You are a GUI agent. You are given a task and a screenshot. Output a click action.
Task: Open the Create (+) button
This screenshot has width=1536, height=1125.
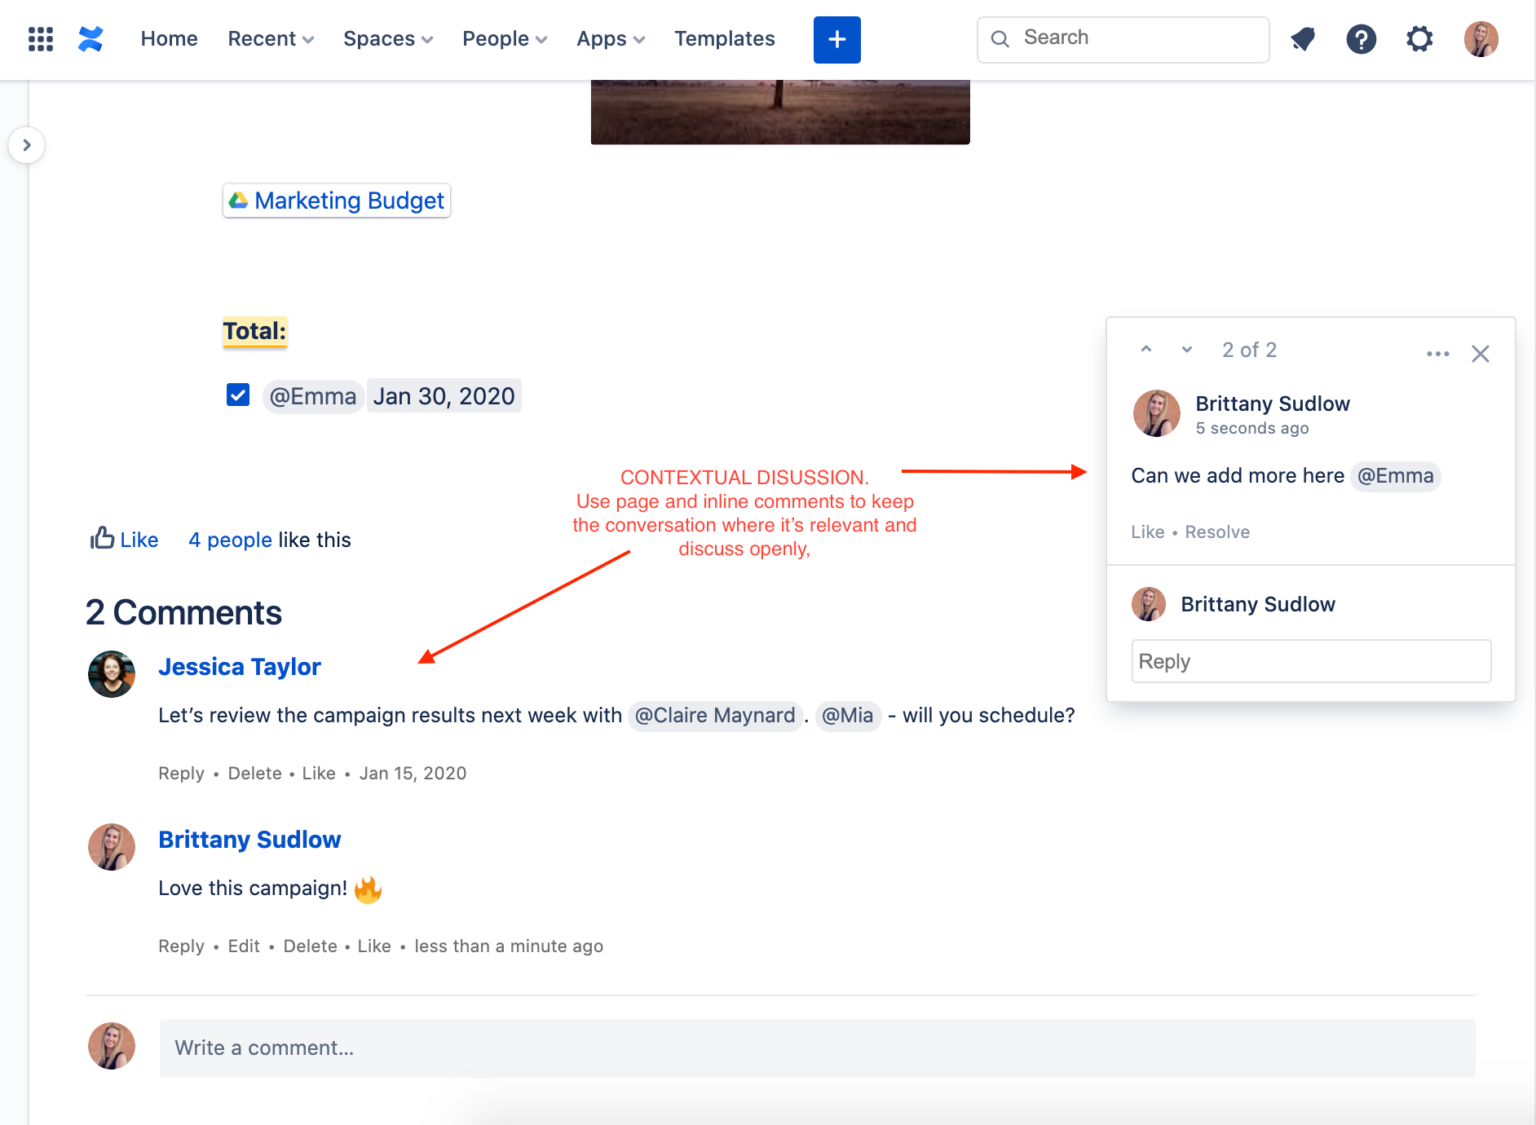tap(836, 39)
